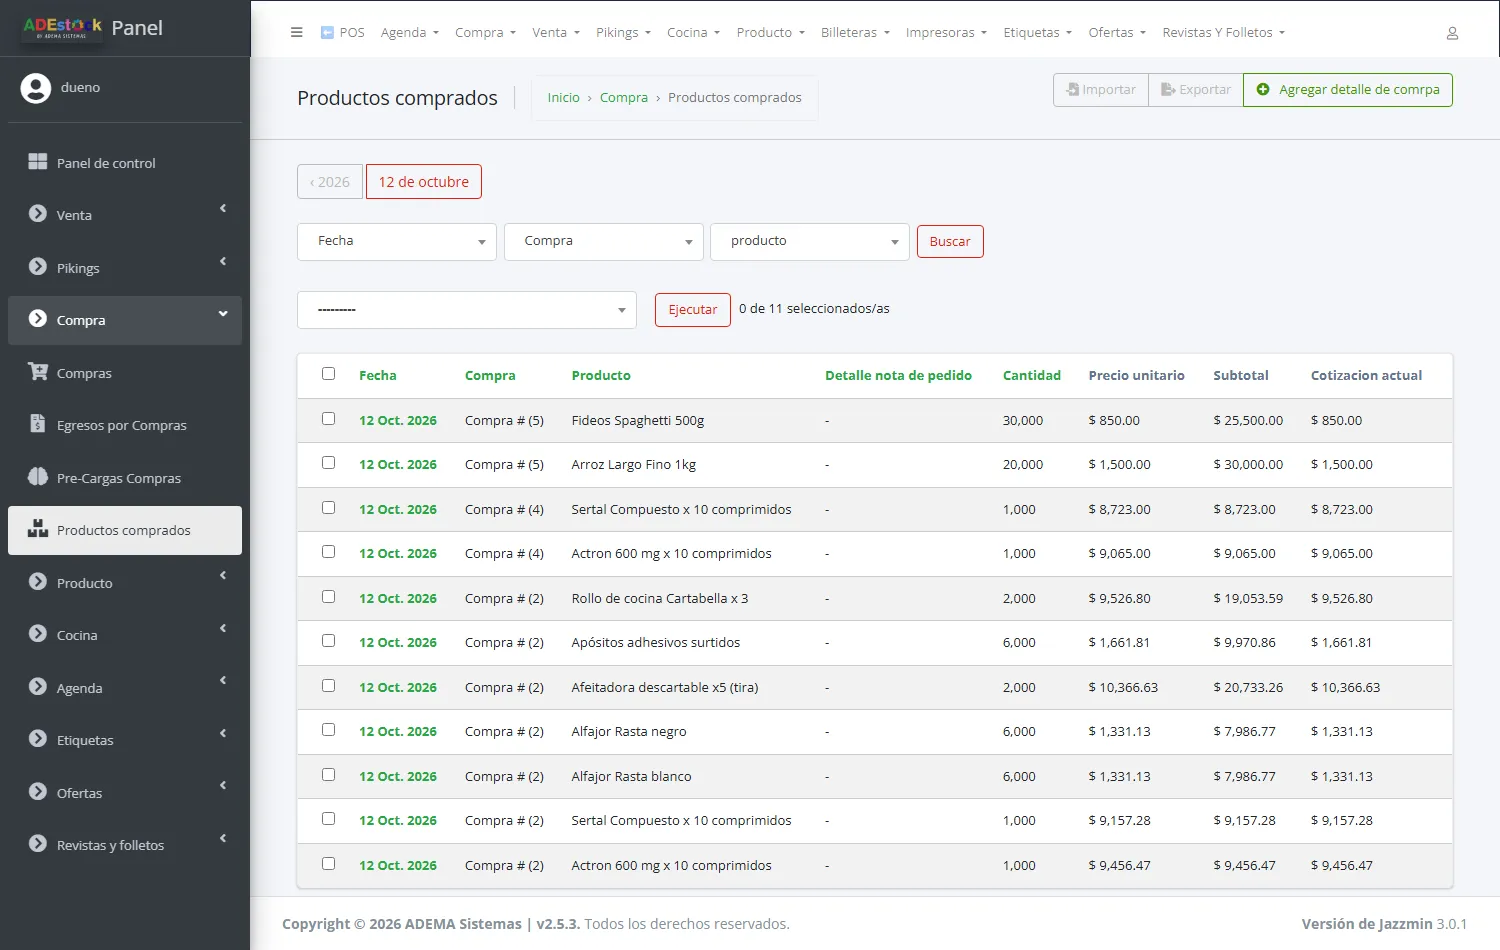Check the Rollo de cocina Cartabella row checkbox
This screenshot has width=1500, height=950.
[x=328, y=597]
